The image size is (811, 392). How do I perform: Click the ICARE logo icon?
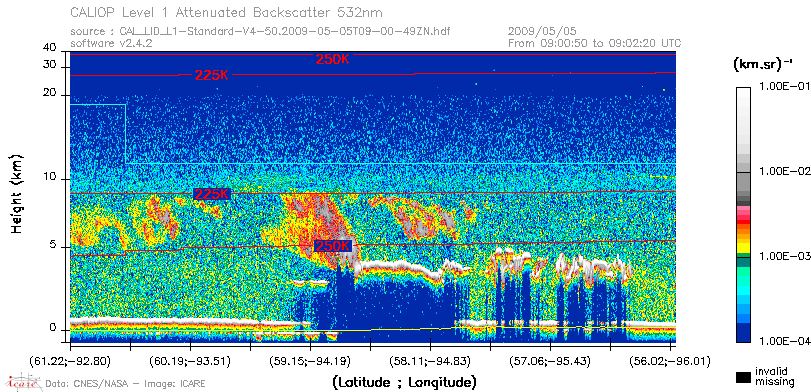pyautogui.click(x=23, y=382)
